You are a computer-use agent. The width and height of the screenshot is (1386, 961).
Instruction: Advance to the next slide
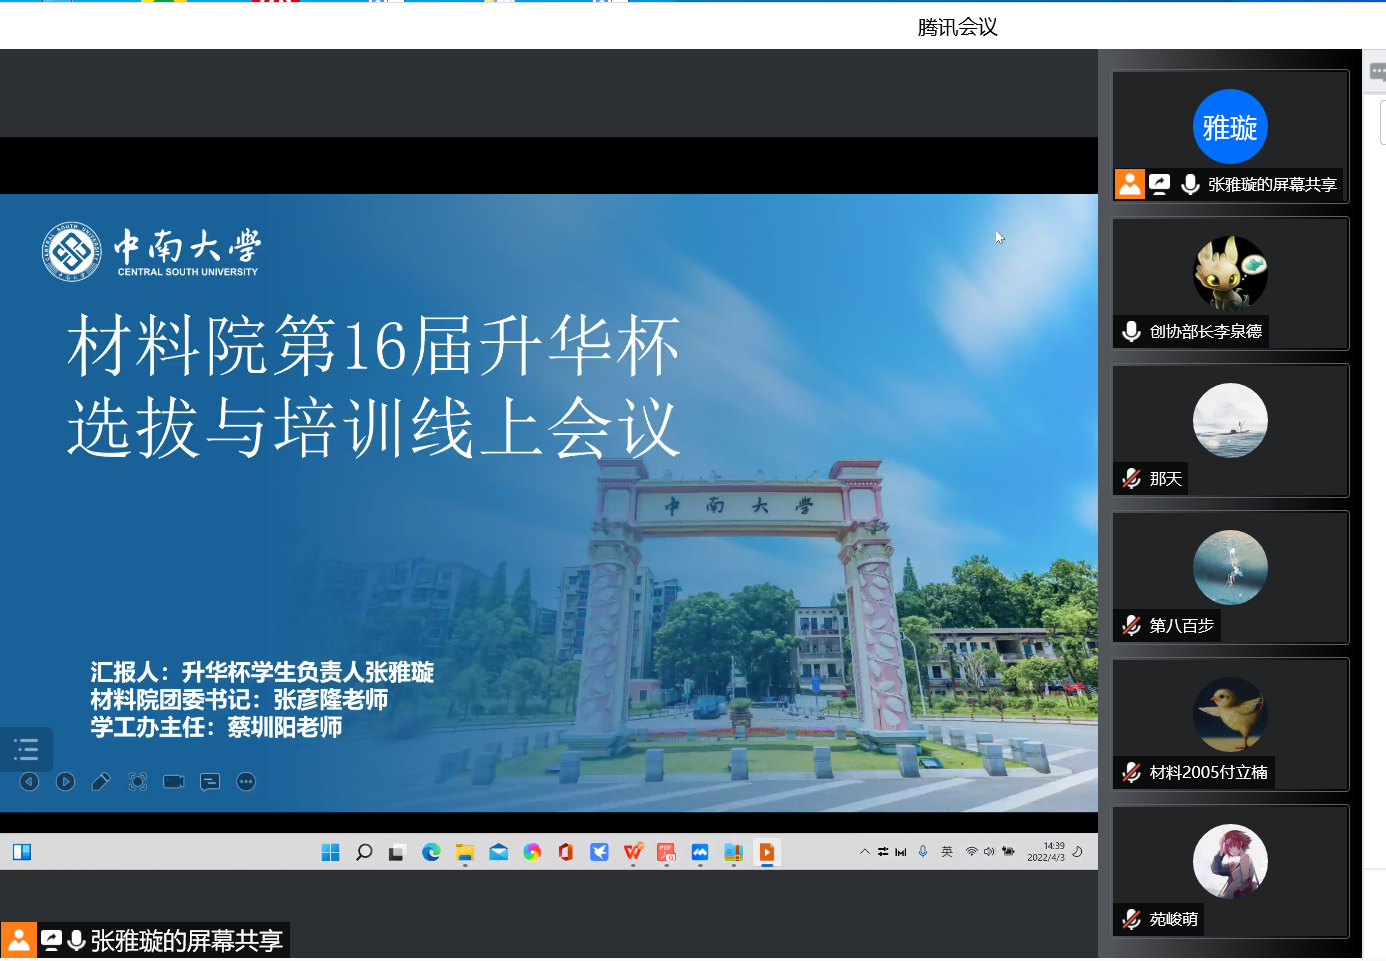pyautogui.click(x=65, y=782)
